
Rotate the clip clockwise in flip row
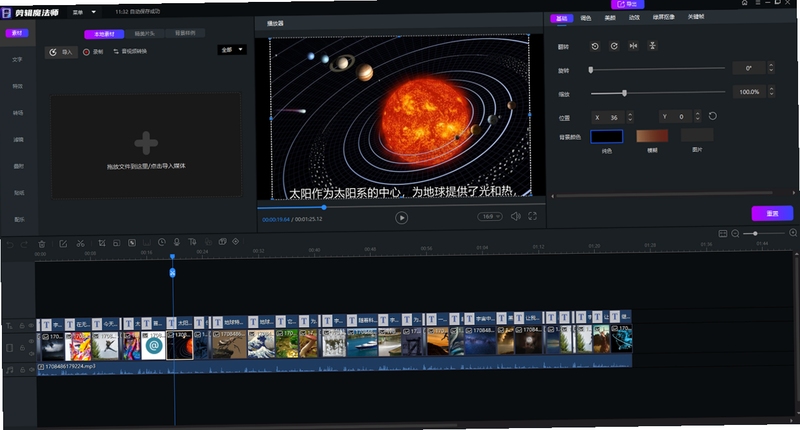(x=614, y=46)
